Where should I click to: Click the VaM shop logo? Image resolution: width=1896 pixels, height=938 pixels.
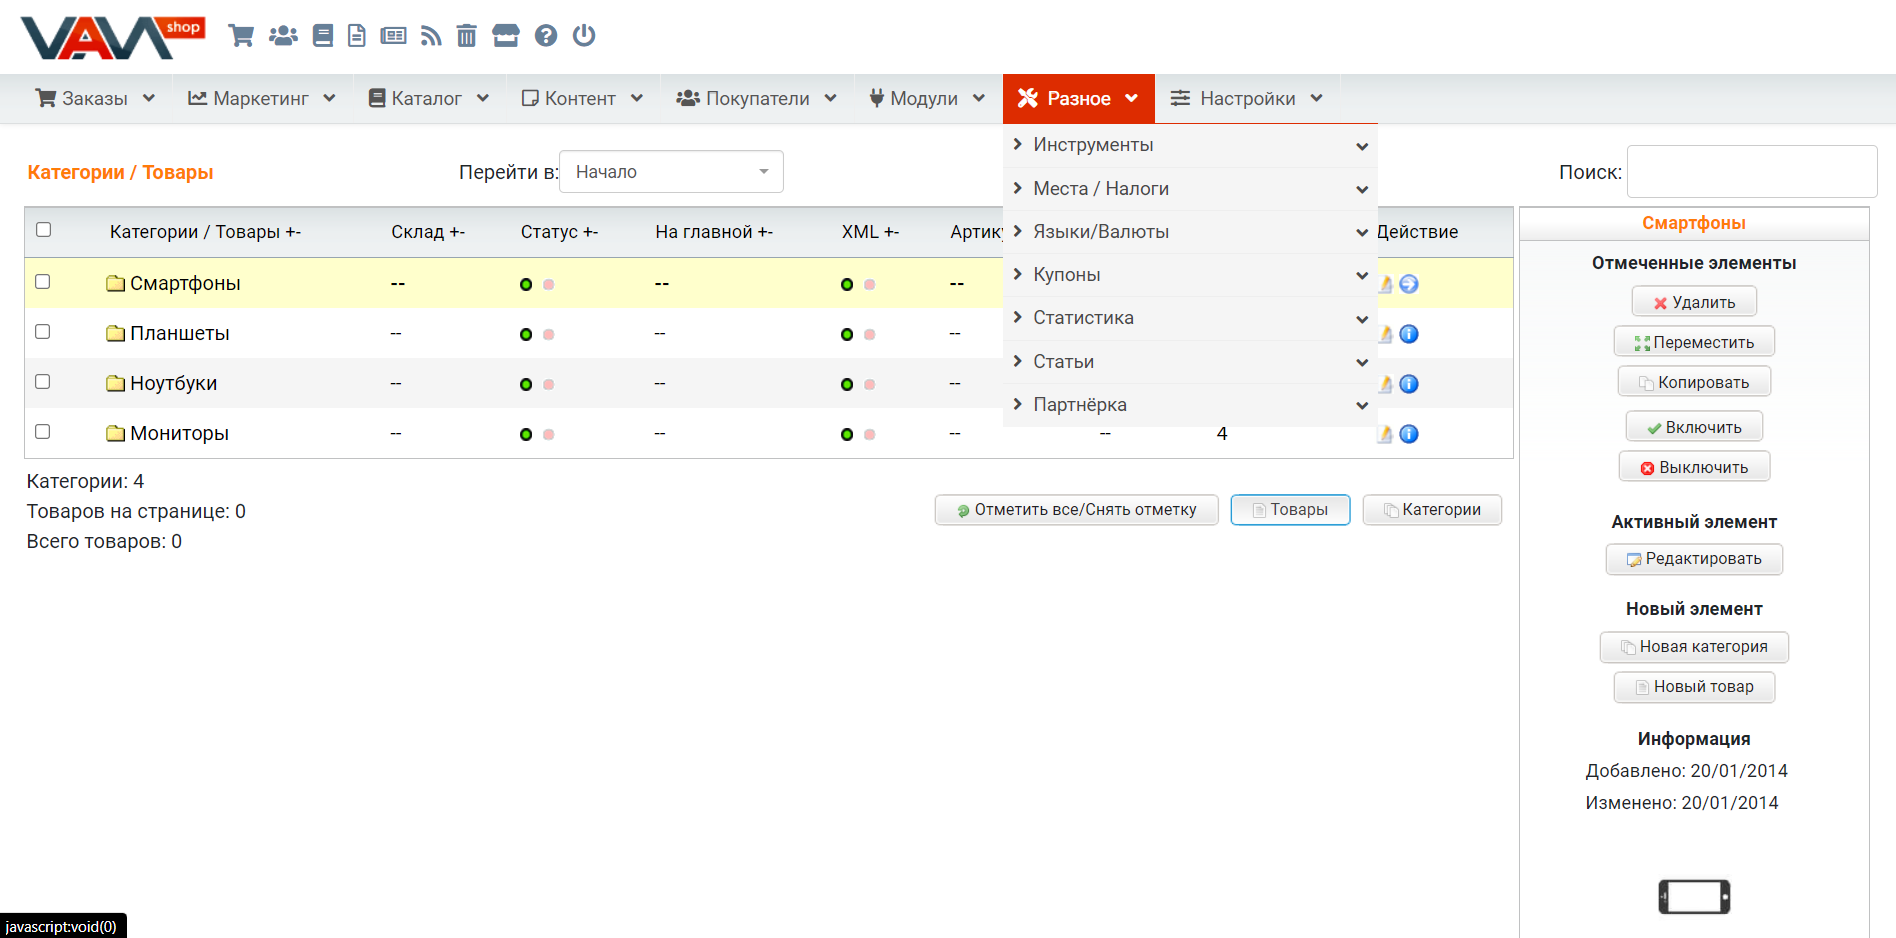pyautogui.click(x=112, y=38)
